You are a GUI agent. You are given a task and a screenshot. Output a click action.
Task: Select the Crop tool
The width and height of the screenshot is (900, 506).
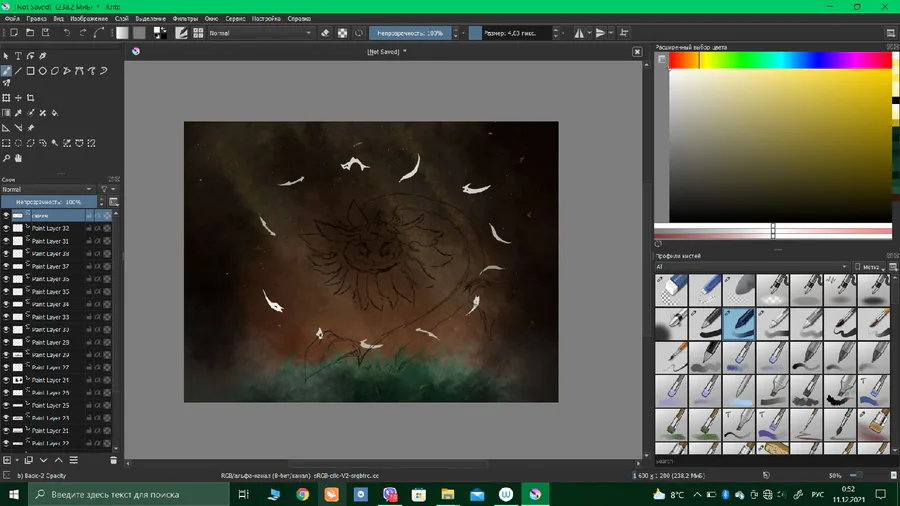tap(30, 98)
